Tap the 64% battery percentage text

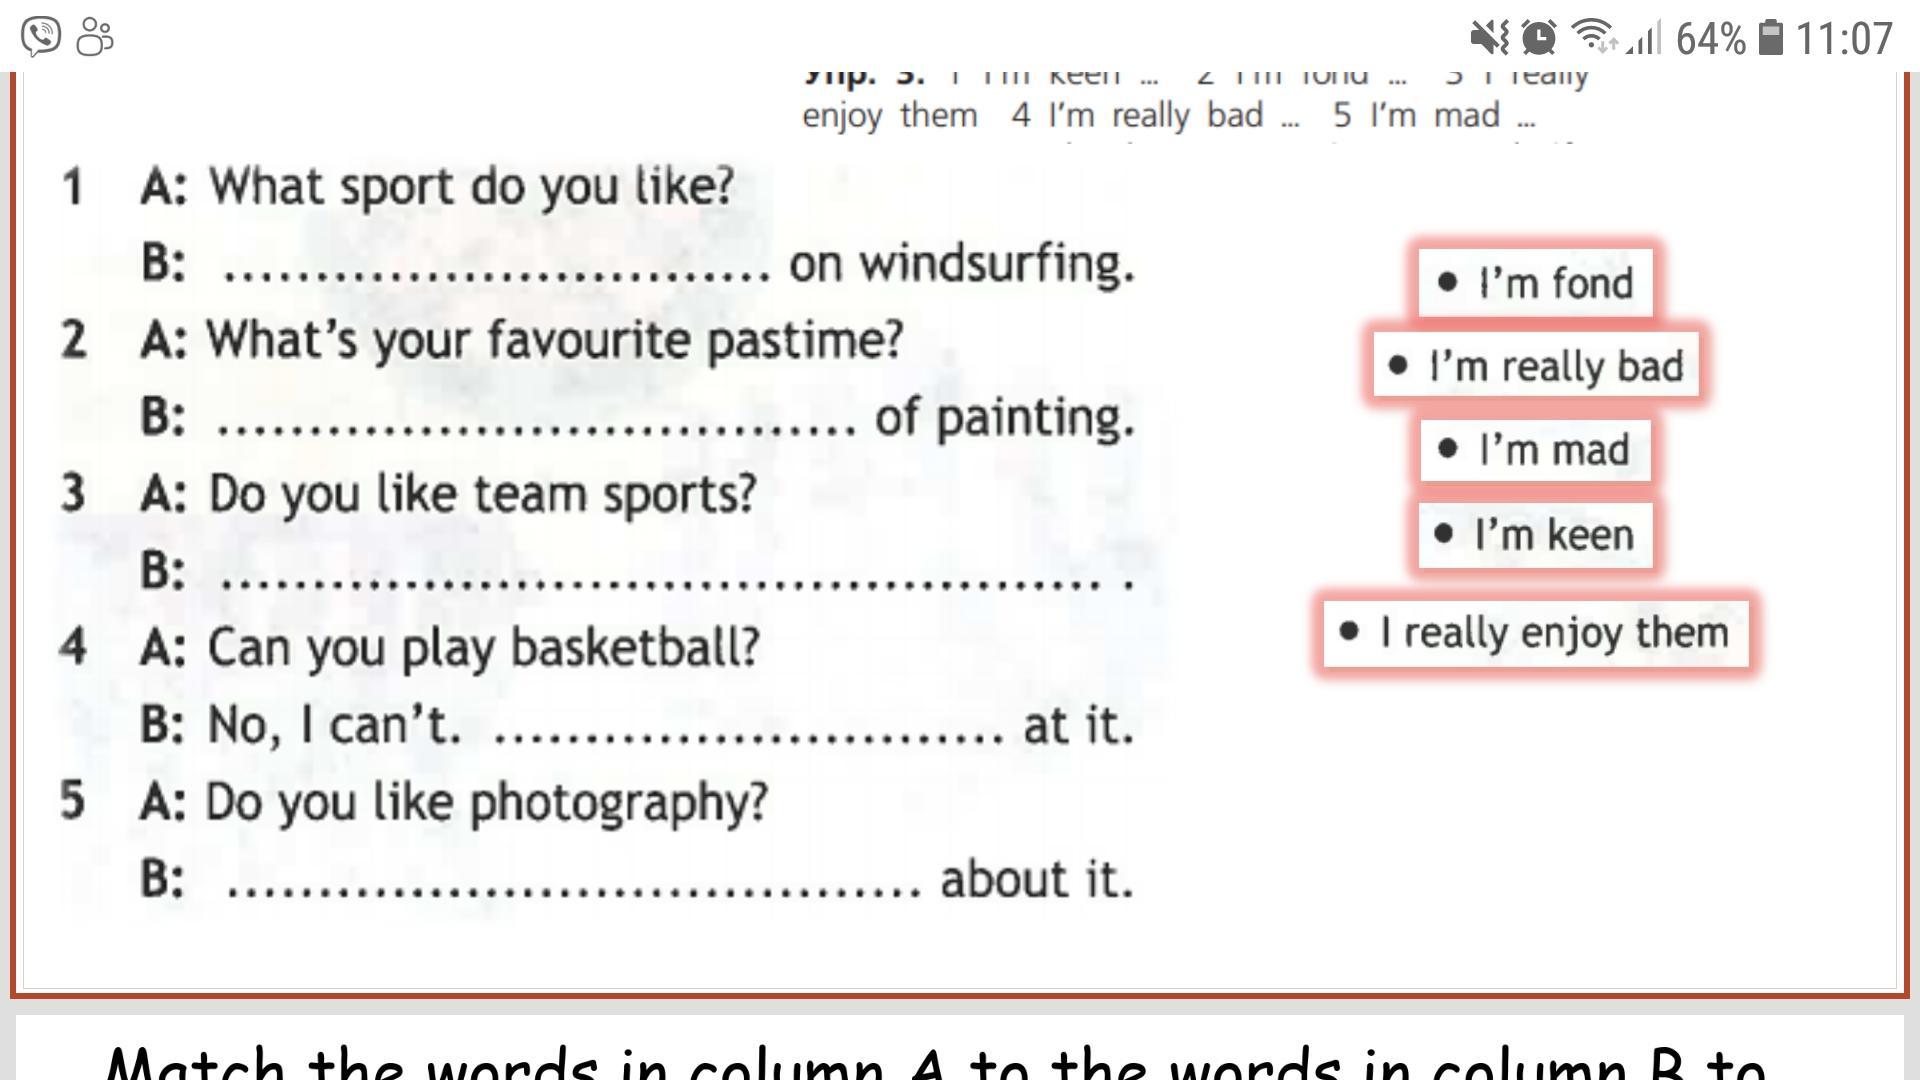1711,39
